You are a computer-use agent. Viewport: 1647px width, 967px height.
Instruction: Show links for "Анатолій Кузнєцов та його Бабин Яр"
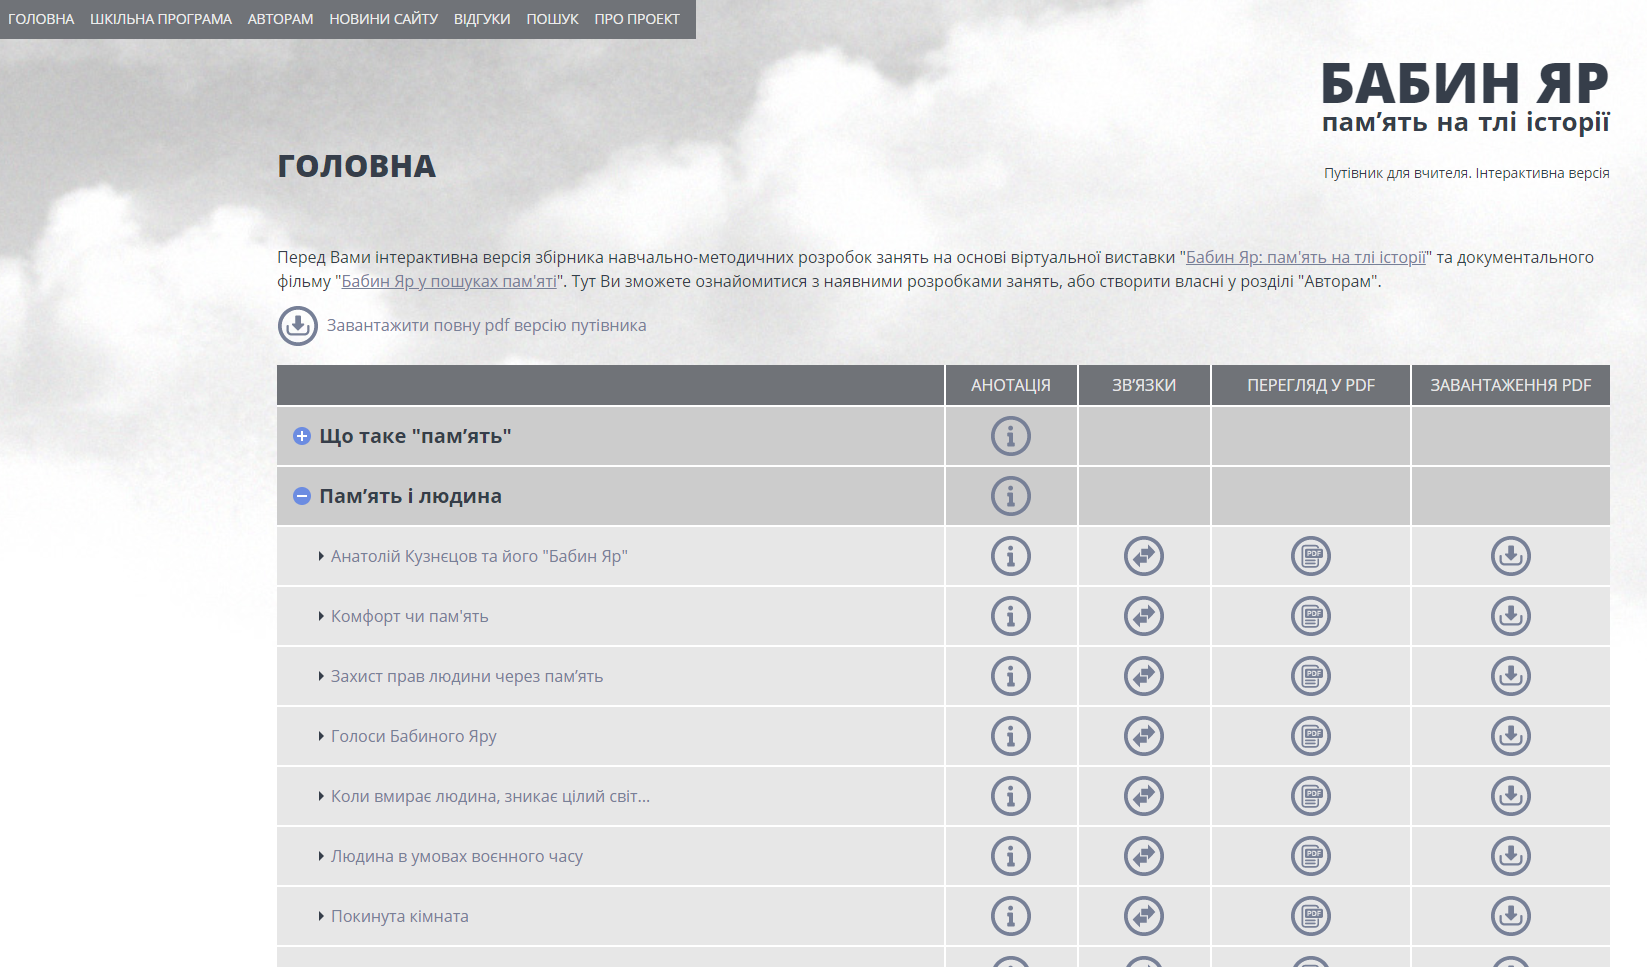pyautogui.click(x=1143, y=556)
